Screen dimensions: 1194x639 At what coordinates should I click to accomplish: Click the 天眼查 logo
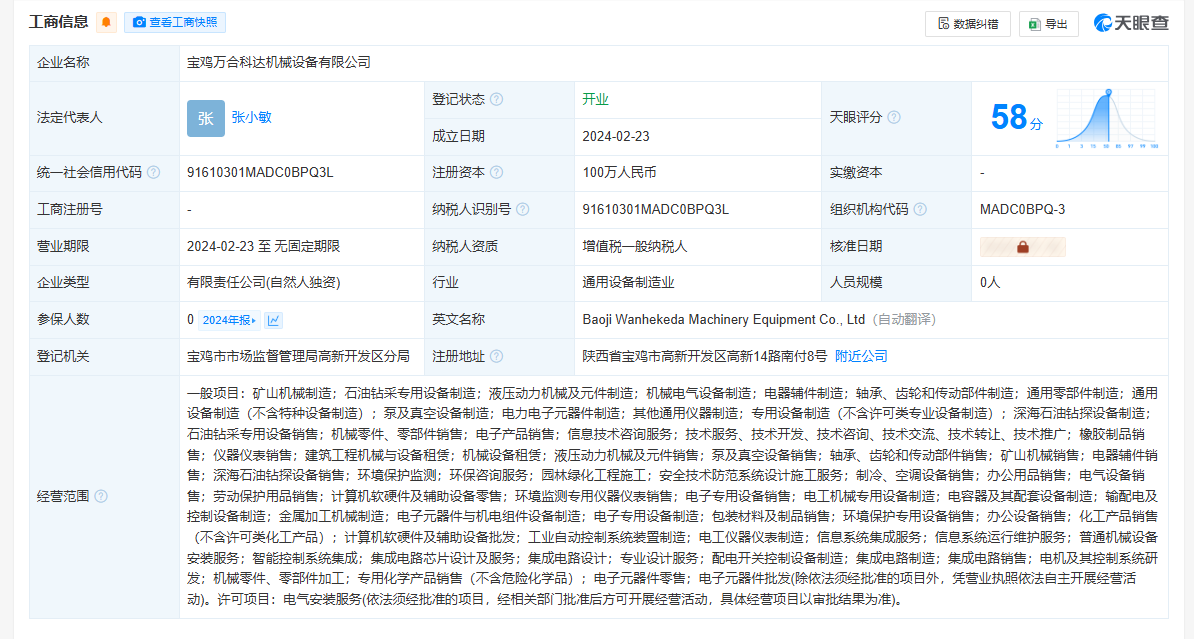click(1132, 23)
